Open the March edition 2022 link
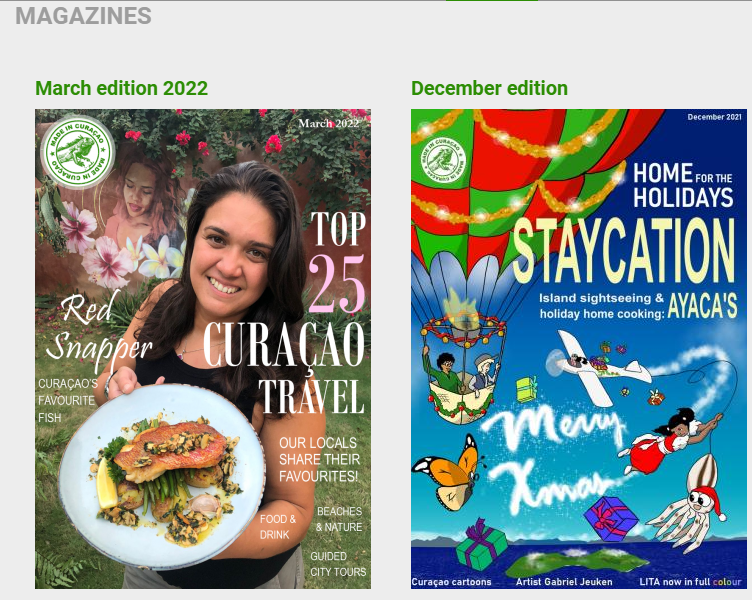Image resolution: width=752 pixels, height=600 pixels. click(121, 88)
